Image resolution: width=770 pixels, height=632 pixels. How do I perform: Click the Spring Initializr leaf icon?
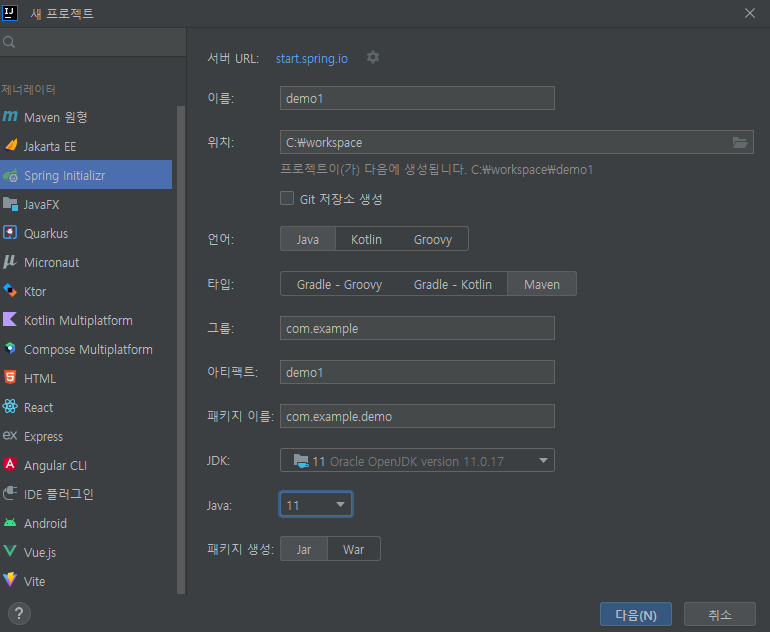point(10,175)
